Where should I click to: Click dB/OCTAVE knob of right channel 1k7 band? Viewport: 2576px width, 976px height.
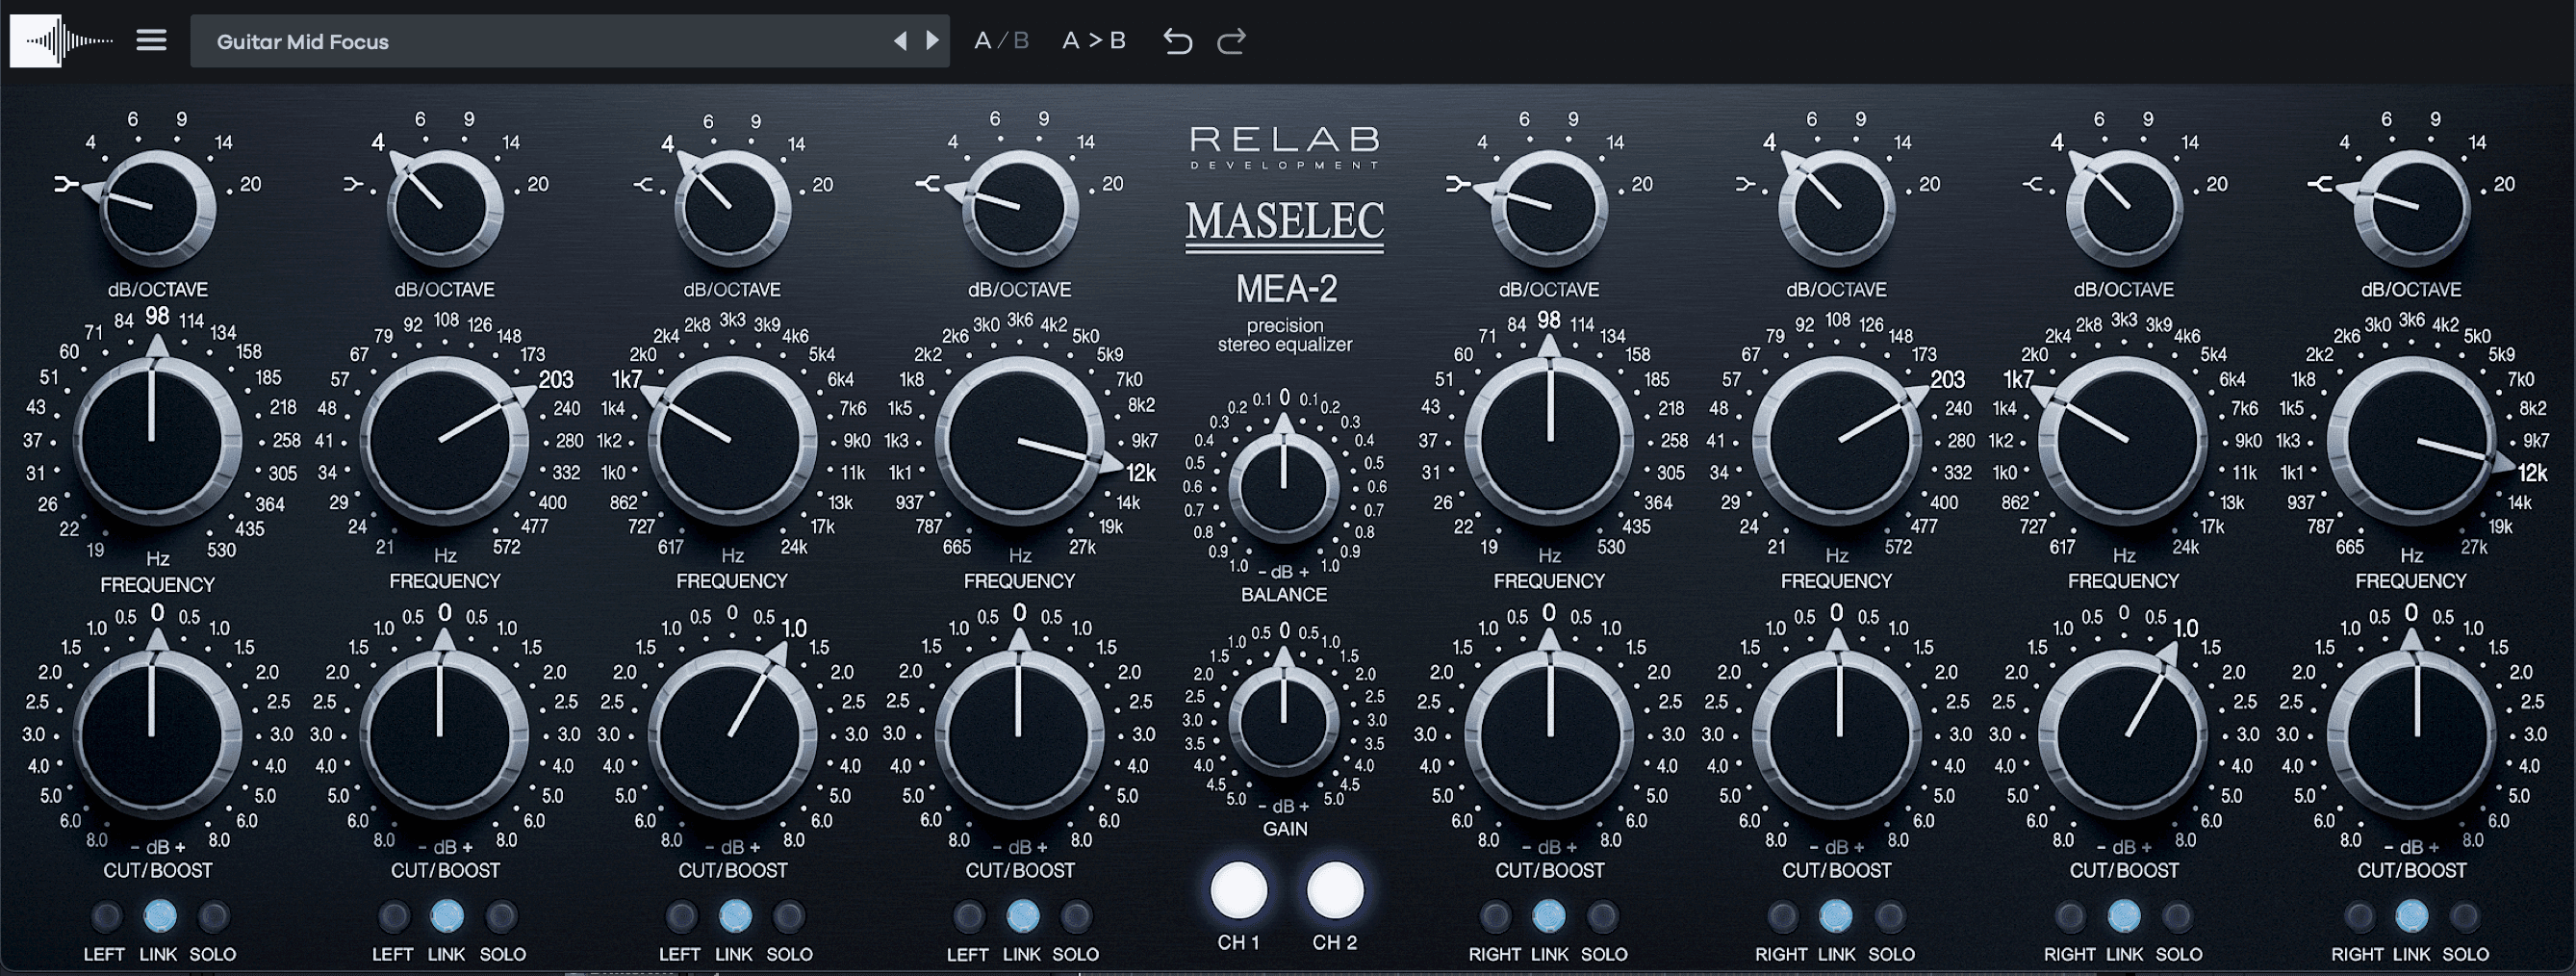coord(2124,208)
